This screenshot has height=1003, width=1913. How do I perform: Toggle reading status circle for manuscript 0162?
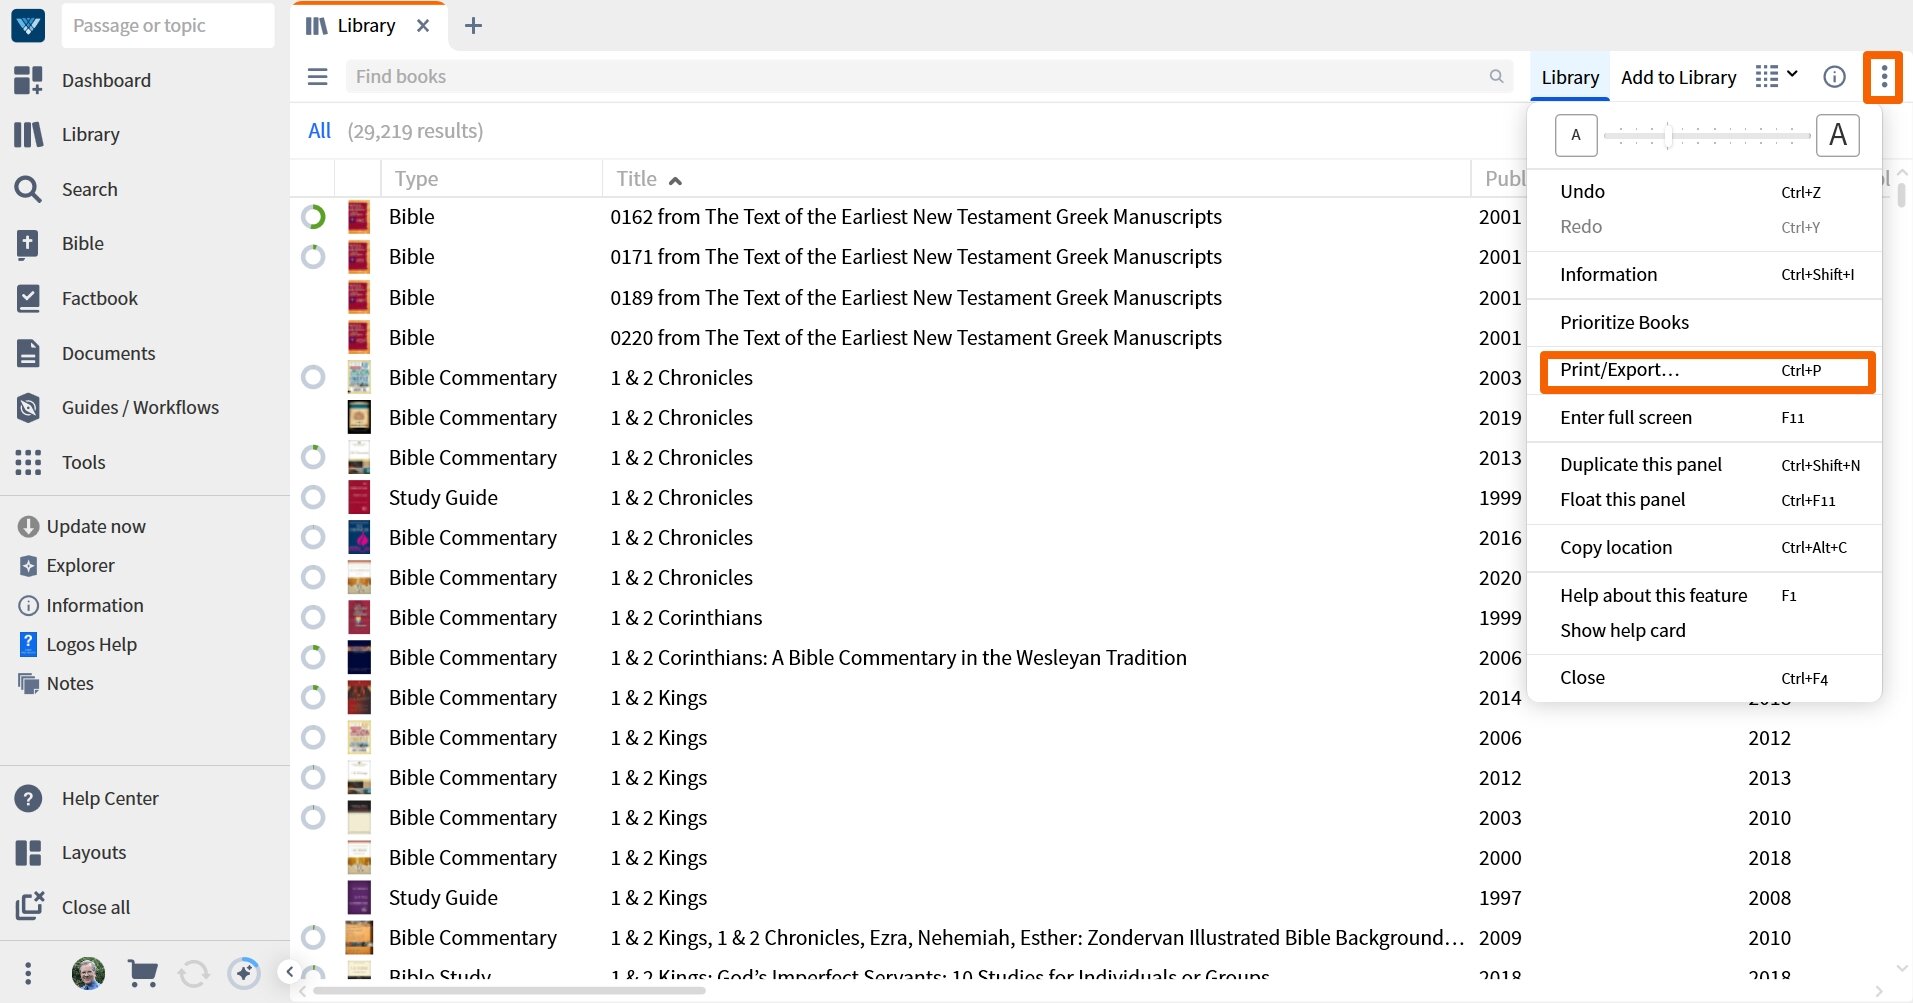tap(313, 217)
